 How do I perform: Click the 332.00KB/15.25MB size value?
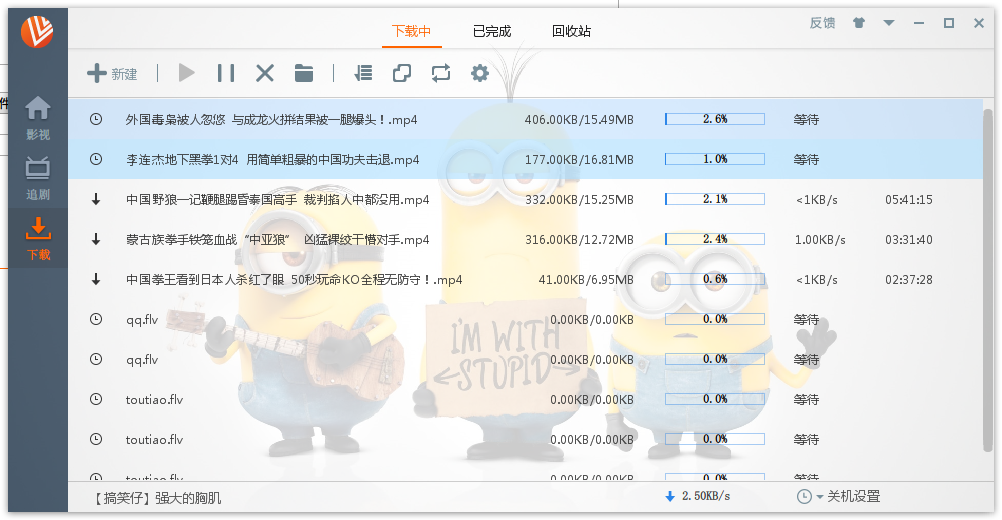tap(579, 200)
